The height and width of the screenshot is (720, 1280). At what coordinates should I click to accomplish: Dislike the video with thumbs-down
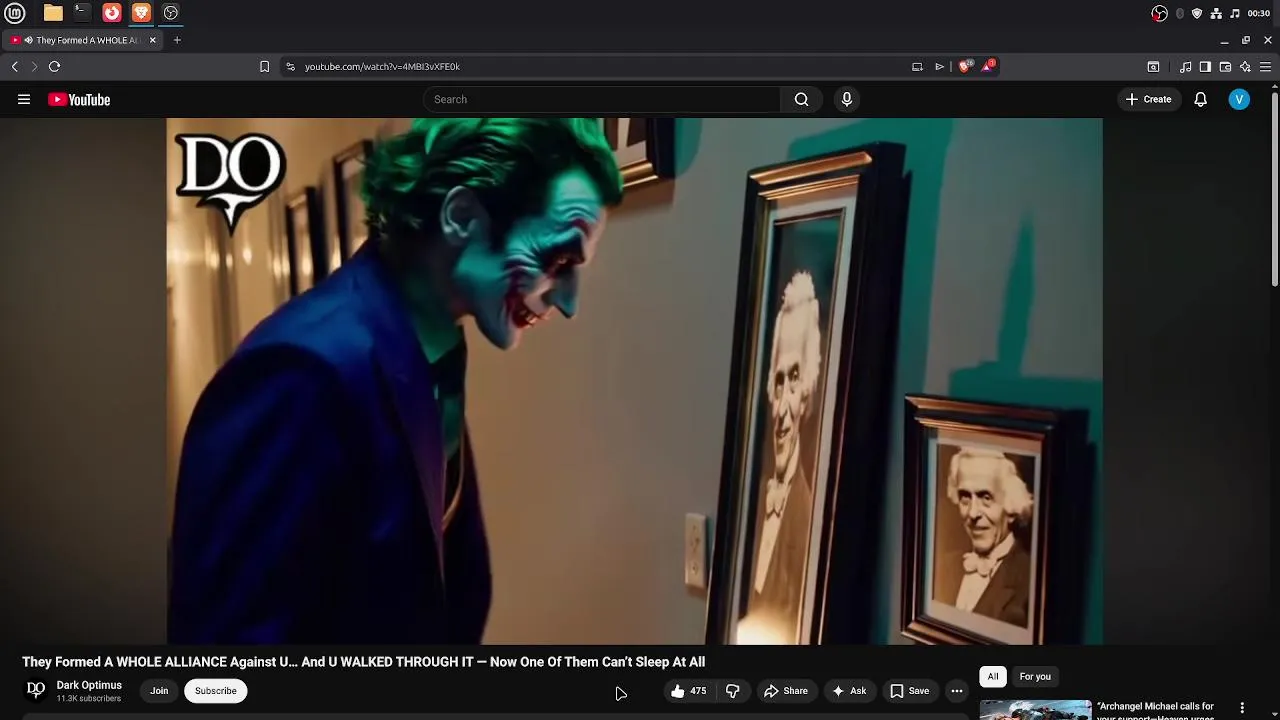pyautogui.click(x=732, y=691)
